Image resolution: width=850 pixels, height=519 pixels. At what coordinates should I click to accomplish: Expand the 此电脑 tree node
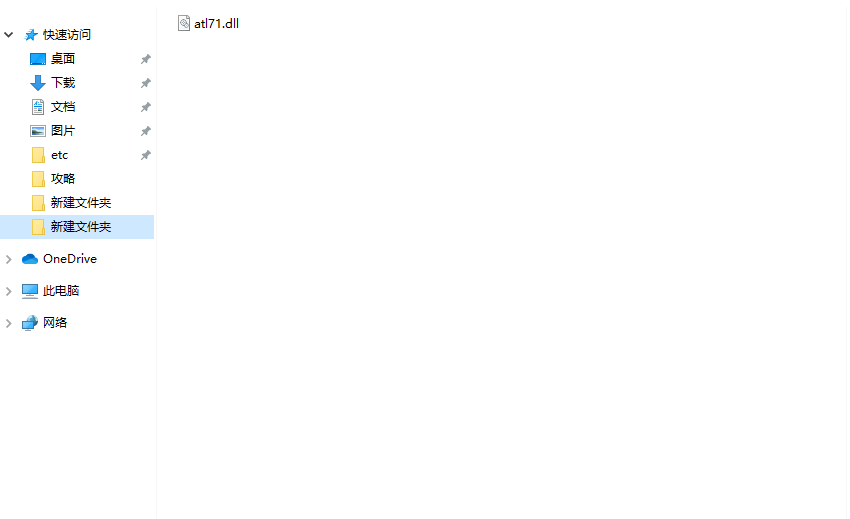point(9,291)
